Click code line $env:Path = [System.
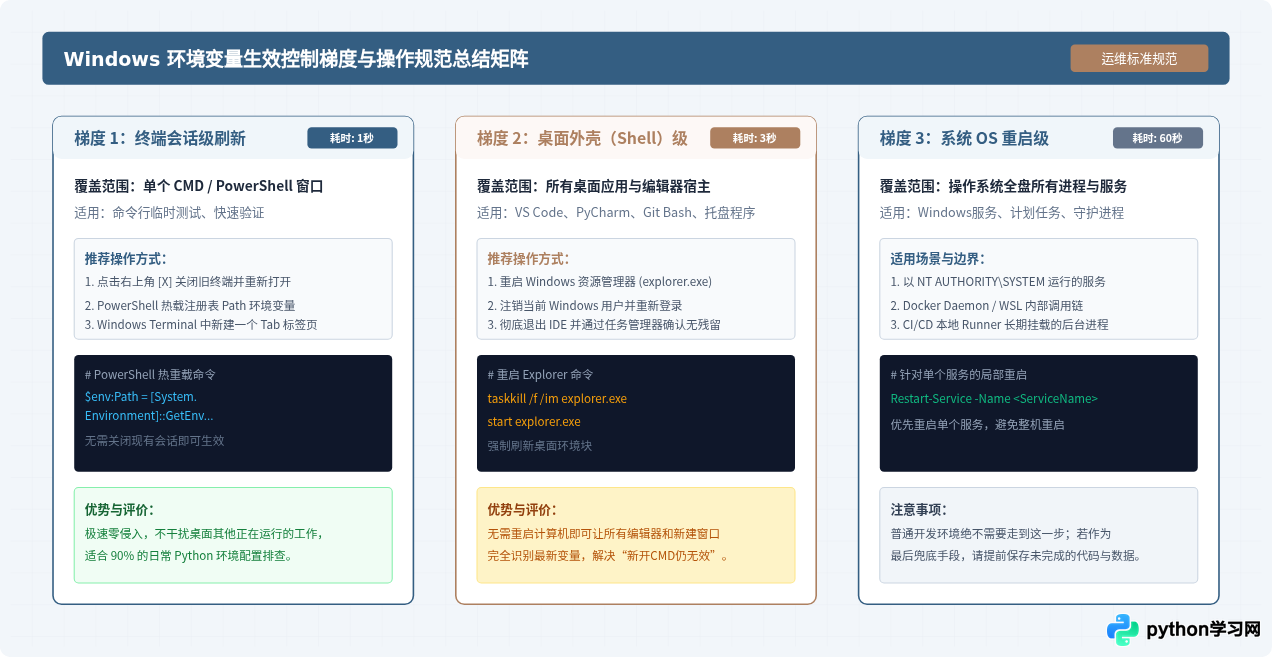1272x658 pixels. (141, 398)
